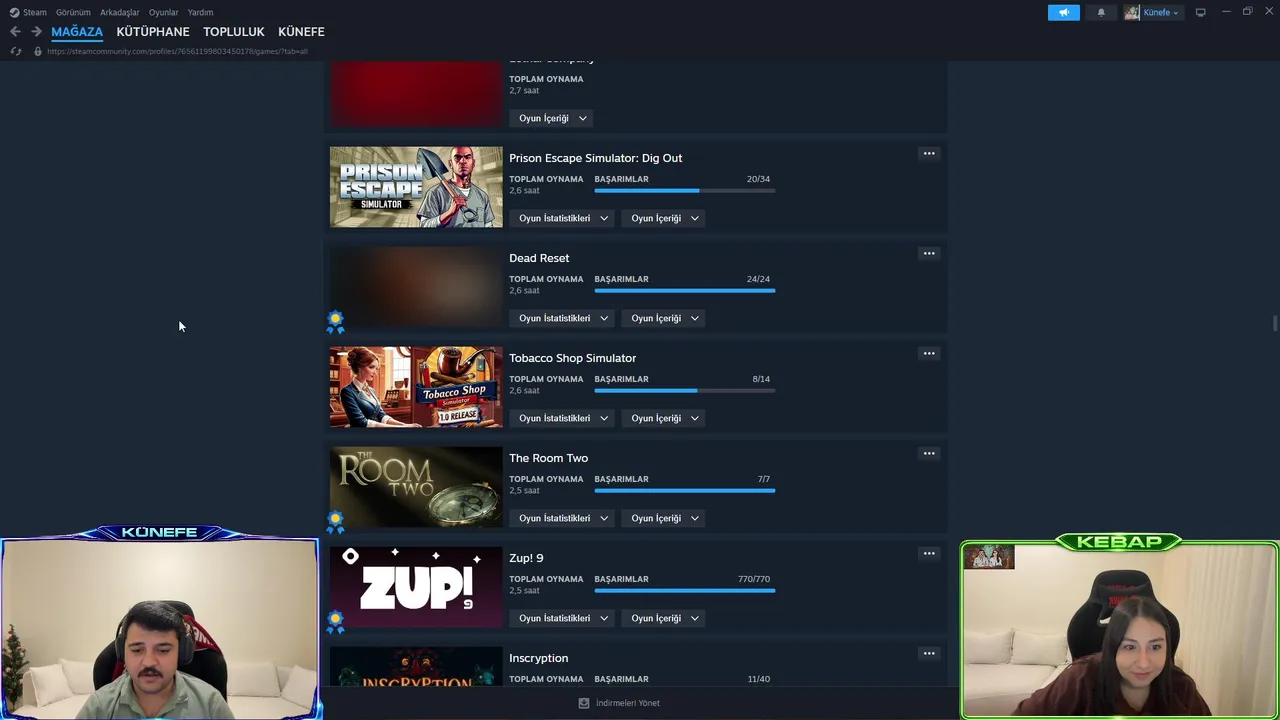Expand Oyun İçeriği for the top game

(x=553, y=118)
